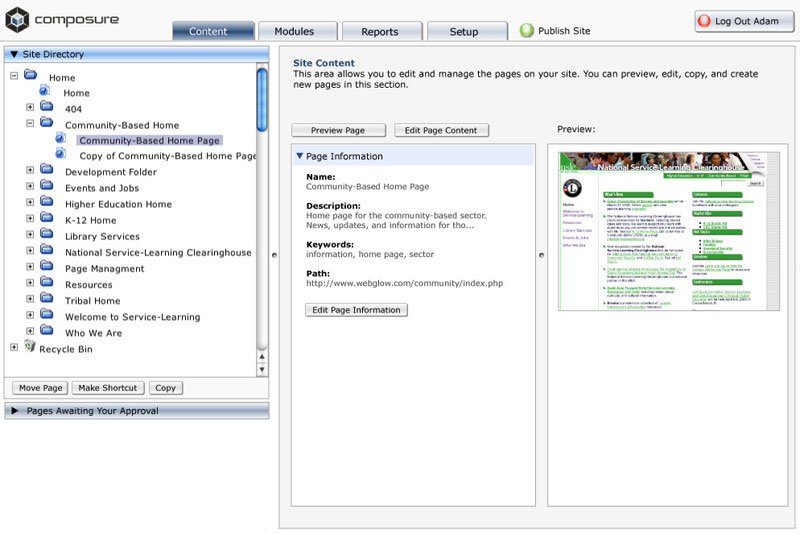Open the Reports tab
The height and width of the screenshot is (534, 800).
pyautogui.click(x=379, y=32)
